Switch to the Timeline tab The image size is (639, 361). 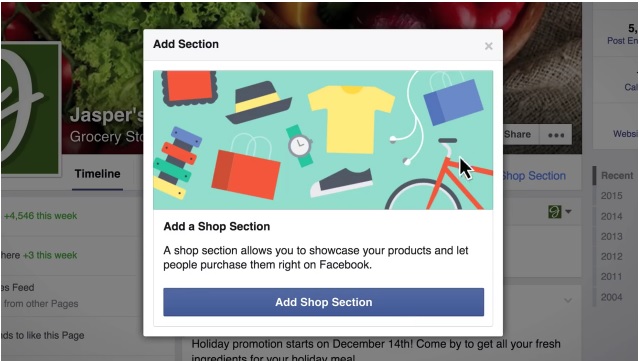pos(97,174)
